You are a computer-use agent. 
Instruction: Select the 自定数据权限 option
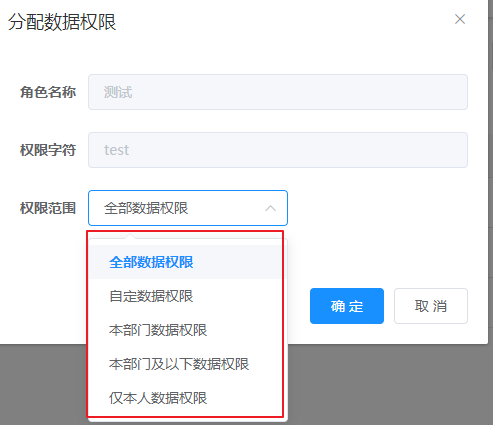188,296
